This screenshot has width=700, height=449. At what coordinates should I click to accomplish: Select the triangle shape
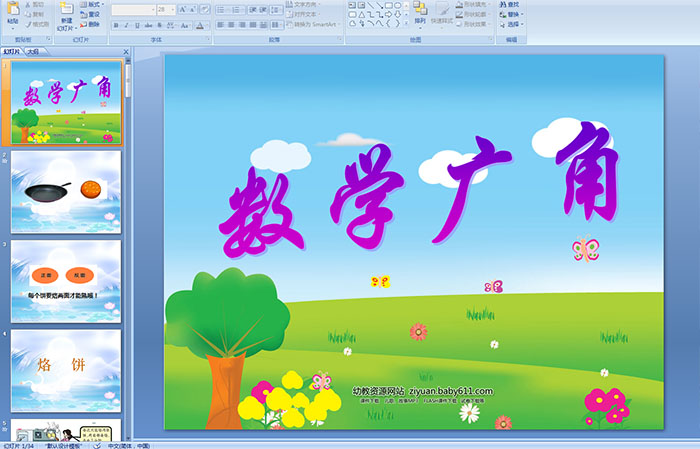tap(362, 15)
